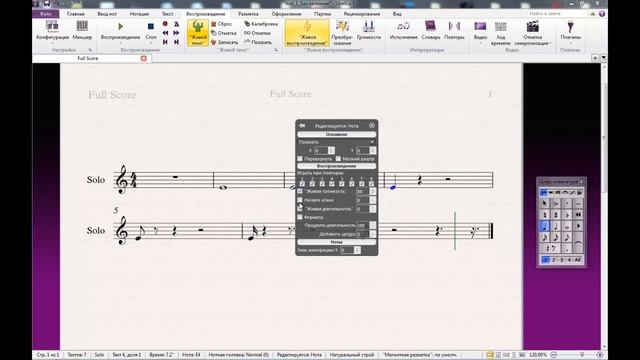The height and width of the screenshot is (360, 640).
Task: Switch to the Ввод нот ribbon tab
Action: pyautogui.click(x=107, y=13)
